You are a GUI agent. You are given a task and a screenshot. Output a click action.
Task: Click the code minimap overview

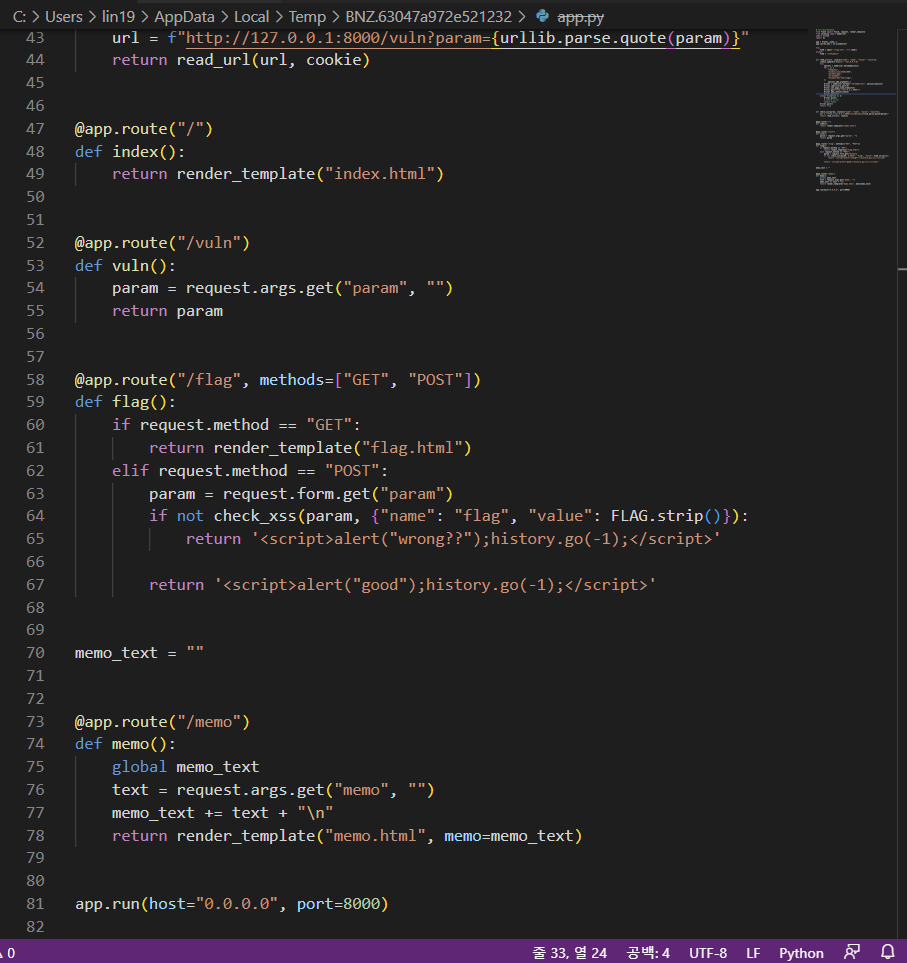click(855, 111)
